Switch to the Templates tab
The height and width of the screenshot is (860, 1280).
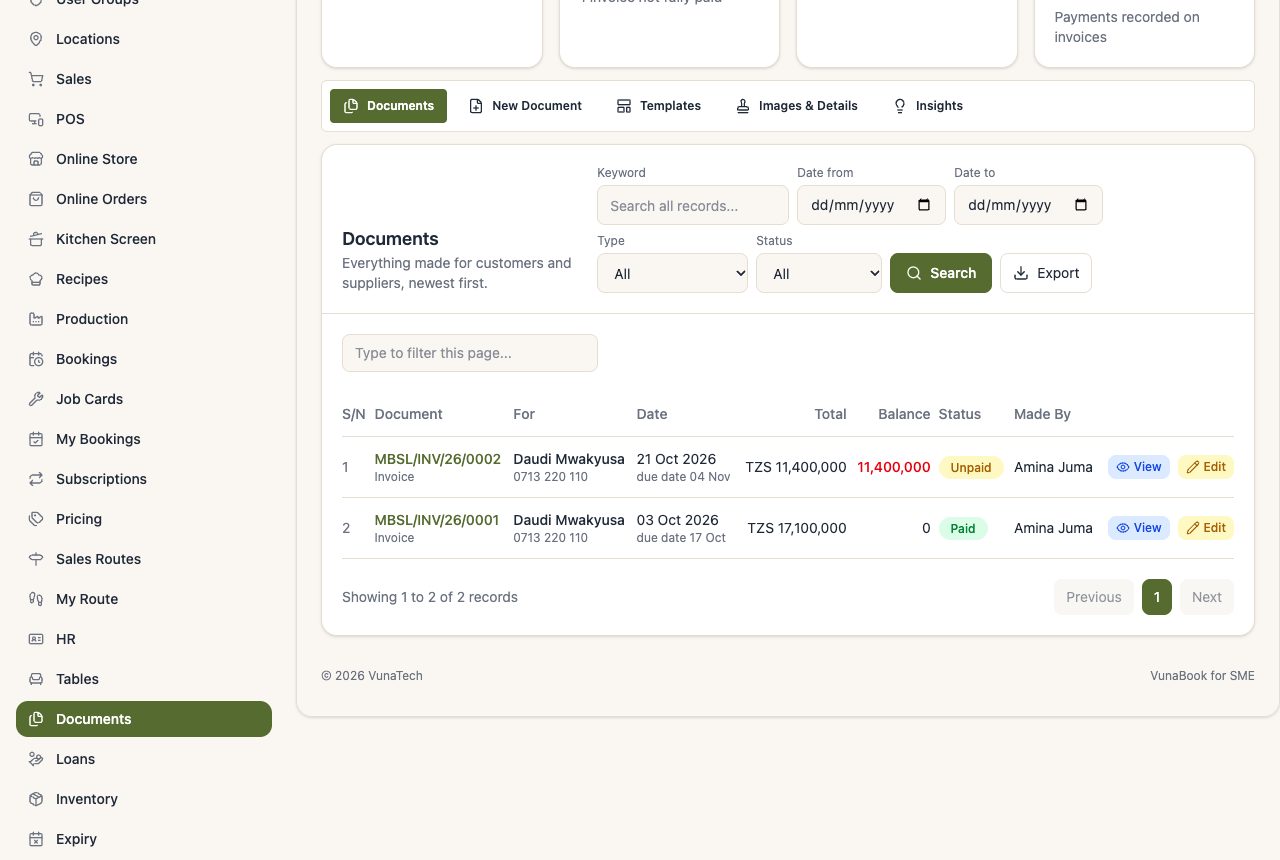[659, 106]
